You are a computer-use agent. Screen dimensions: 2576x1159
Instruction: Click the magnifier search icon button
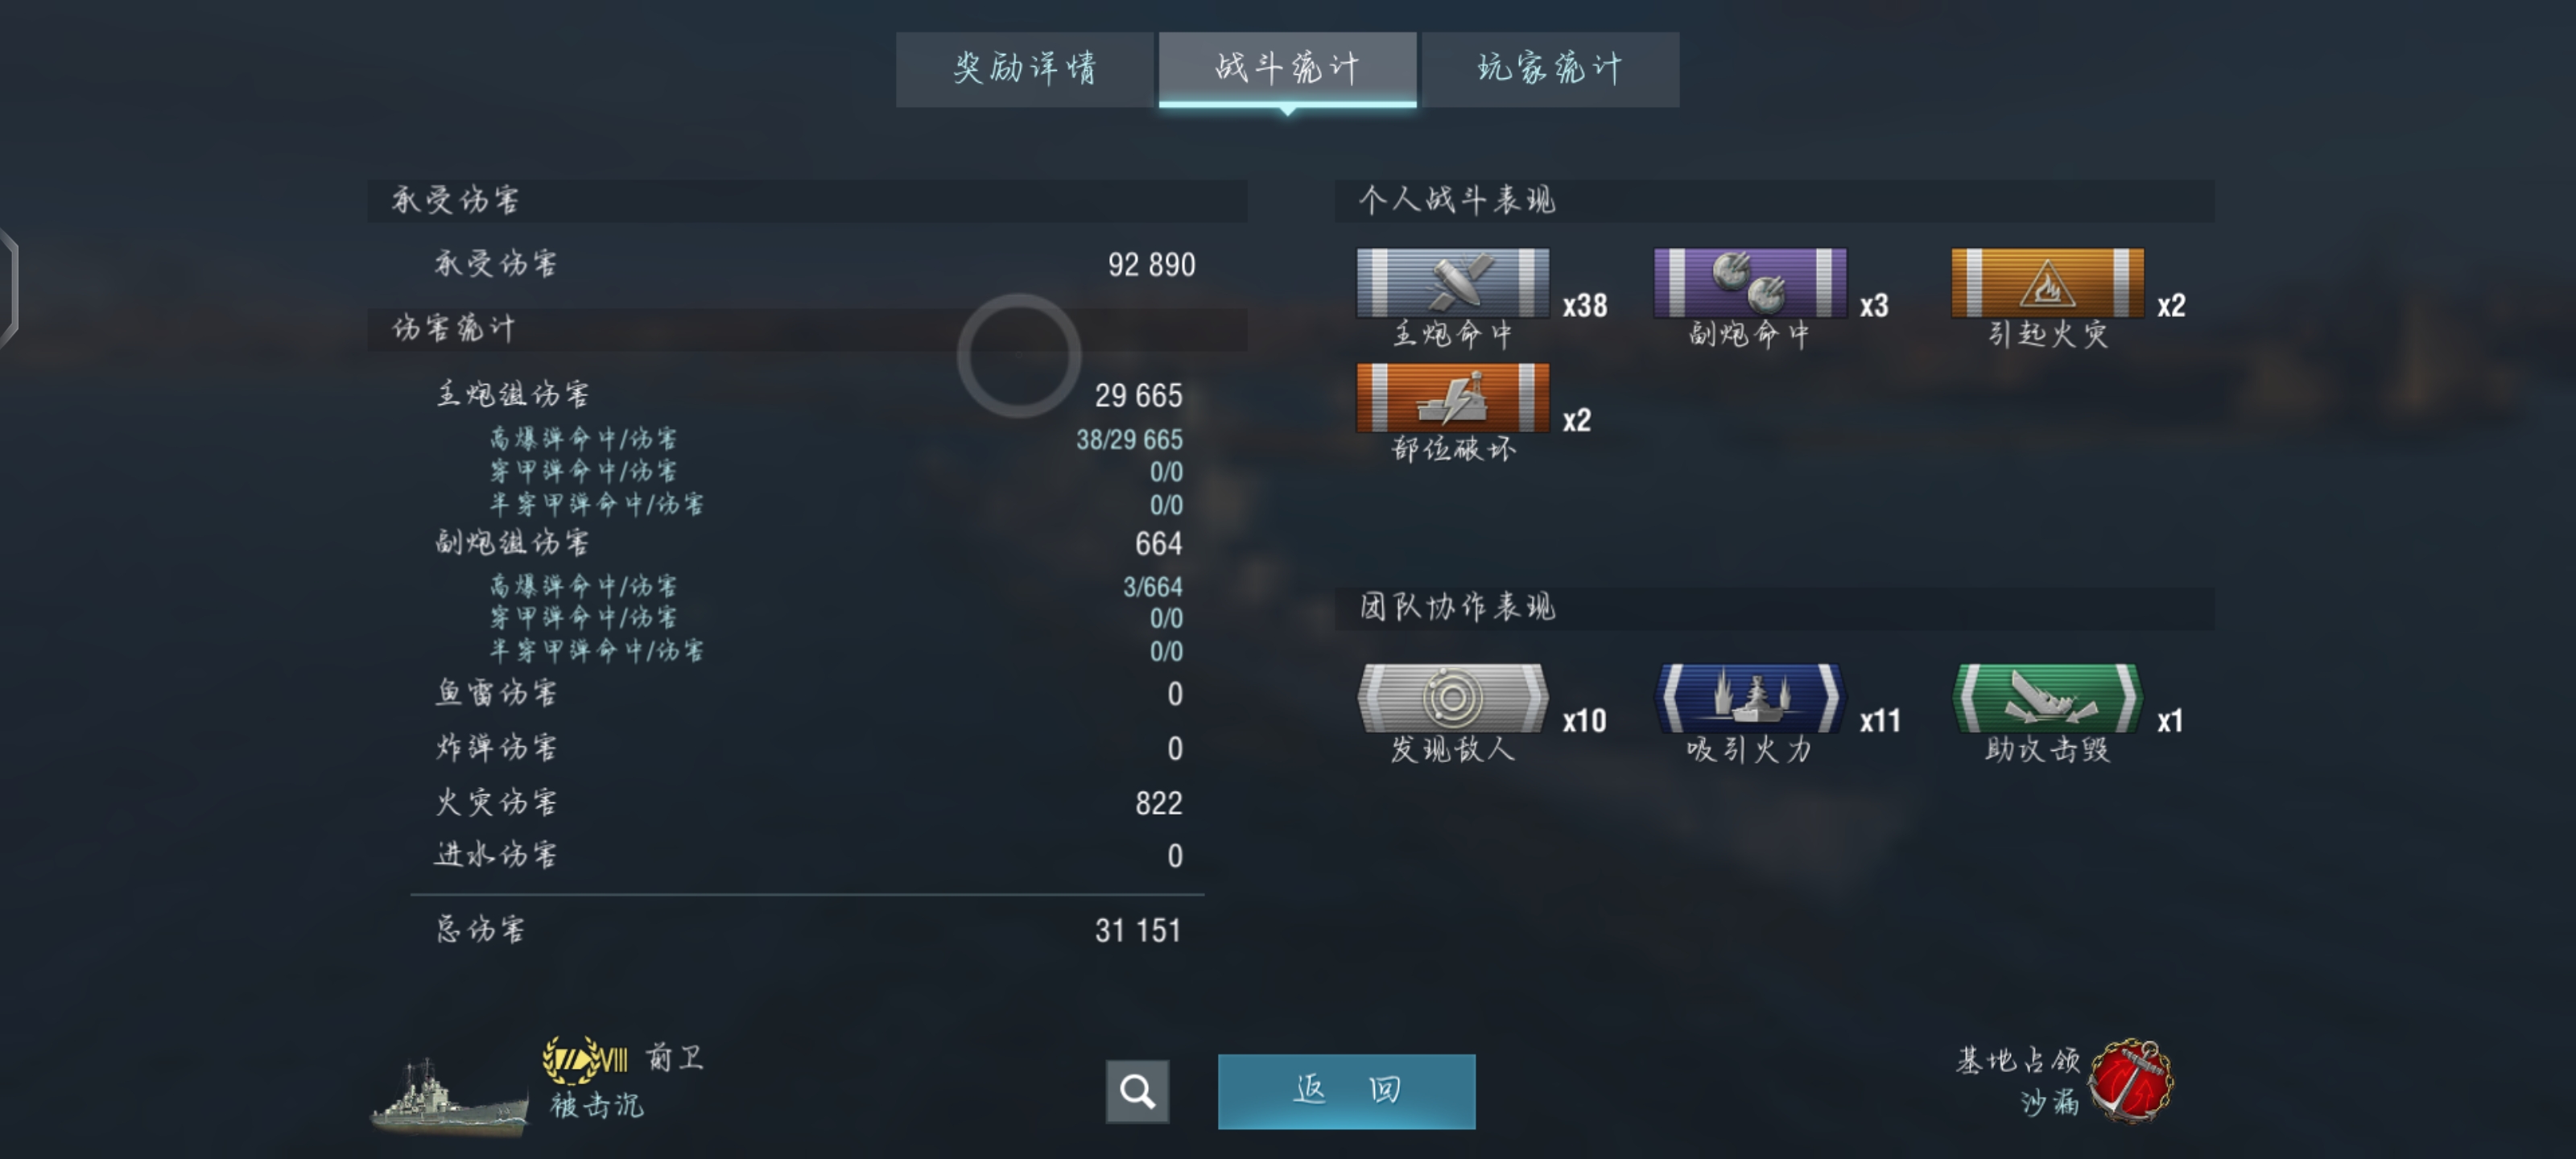(x=1137, y=1091)
